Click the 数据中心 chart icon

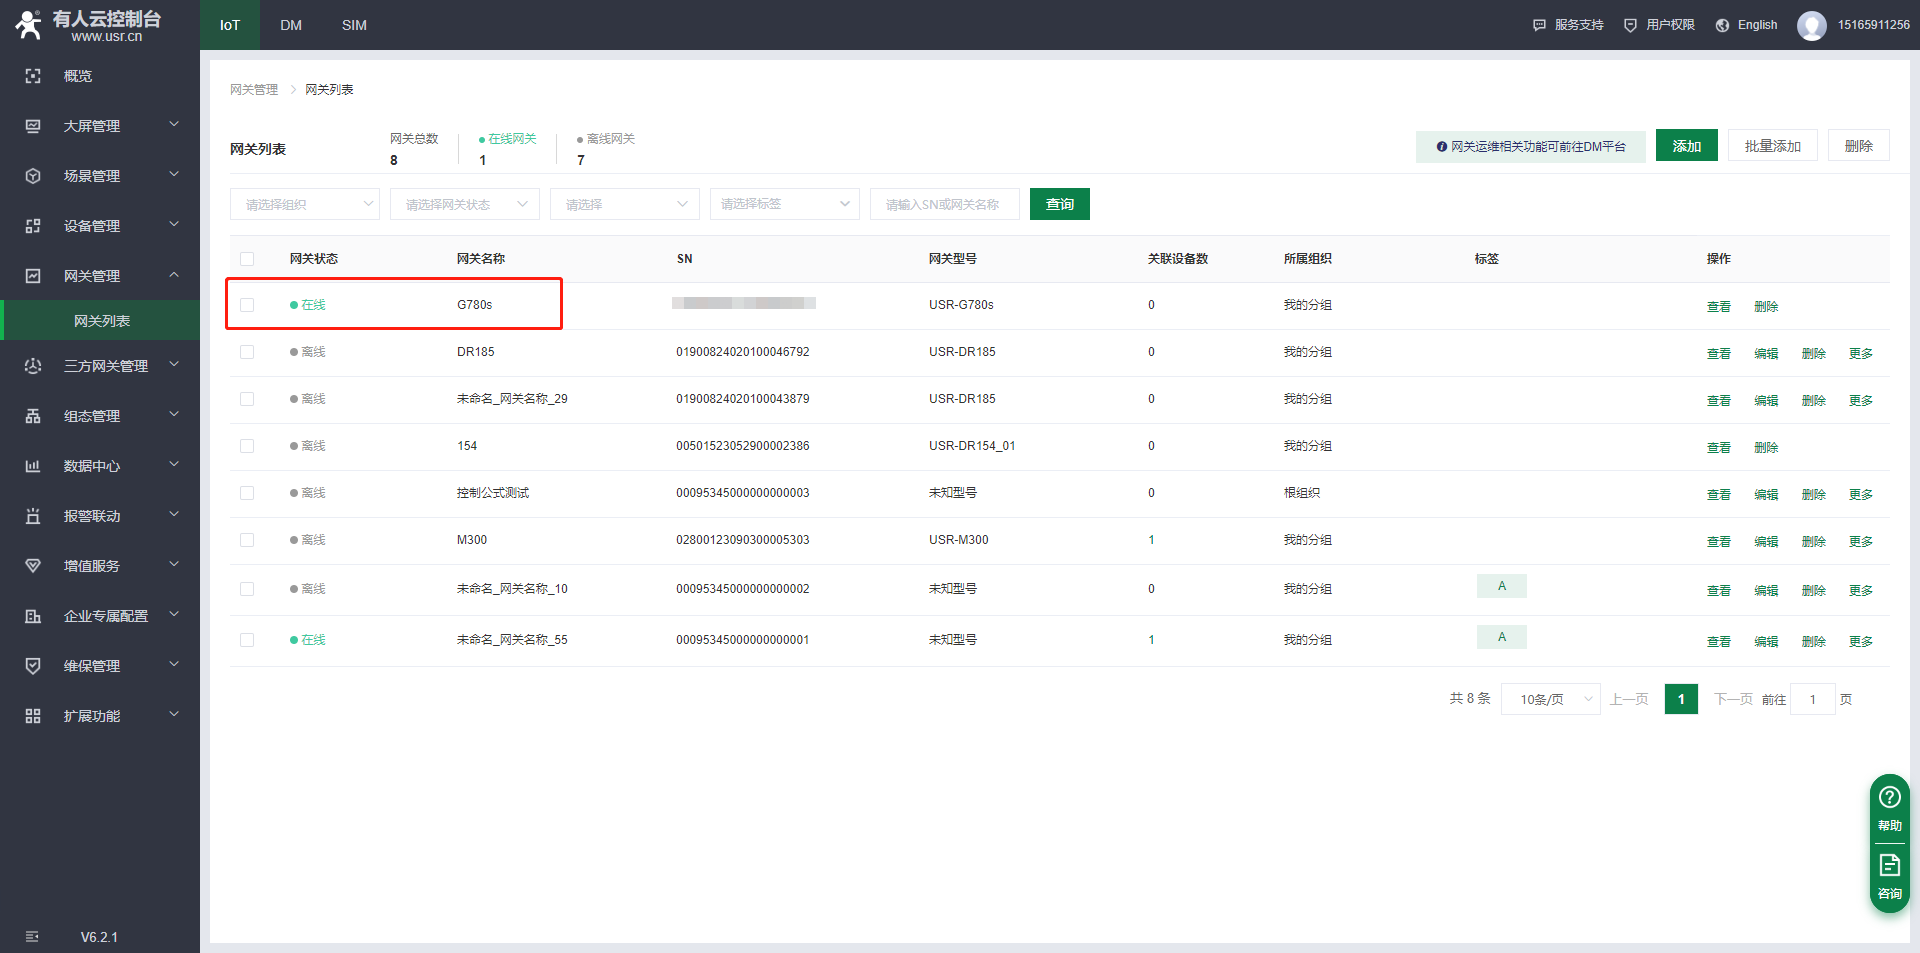[x=33, y=466]
